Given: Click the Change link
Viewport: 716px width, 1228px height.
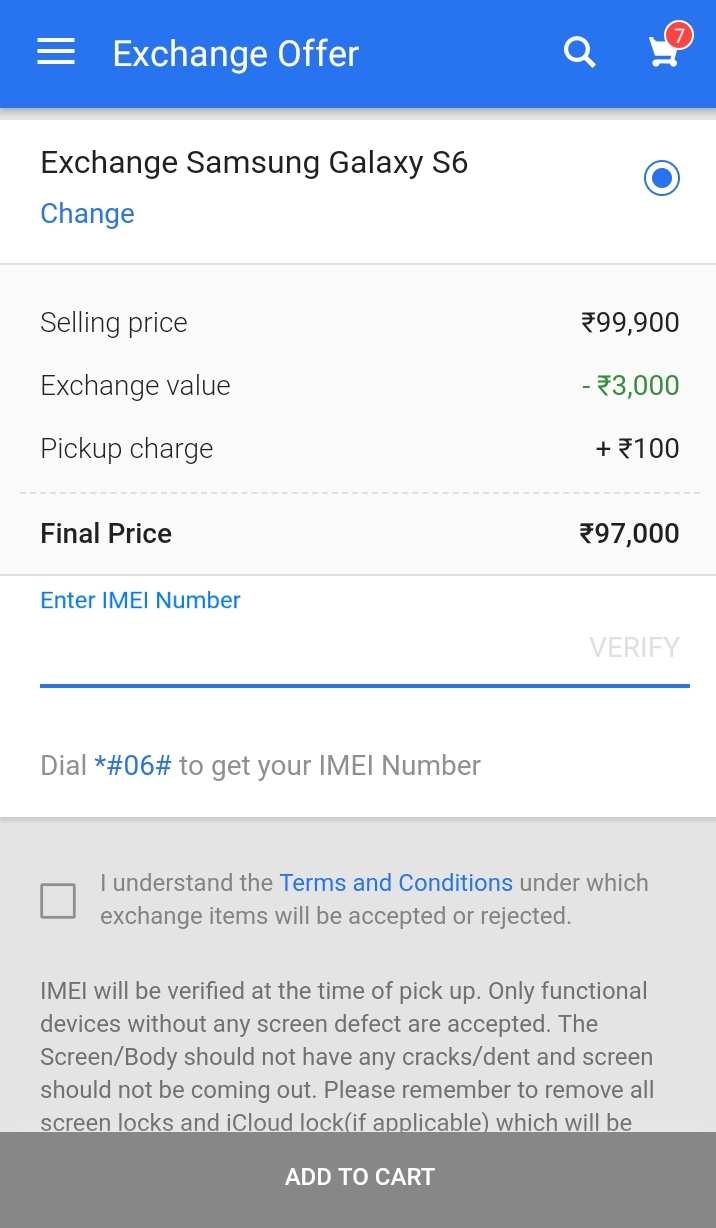Looking at the screenshot, I should [87, 214].
